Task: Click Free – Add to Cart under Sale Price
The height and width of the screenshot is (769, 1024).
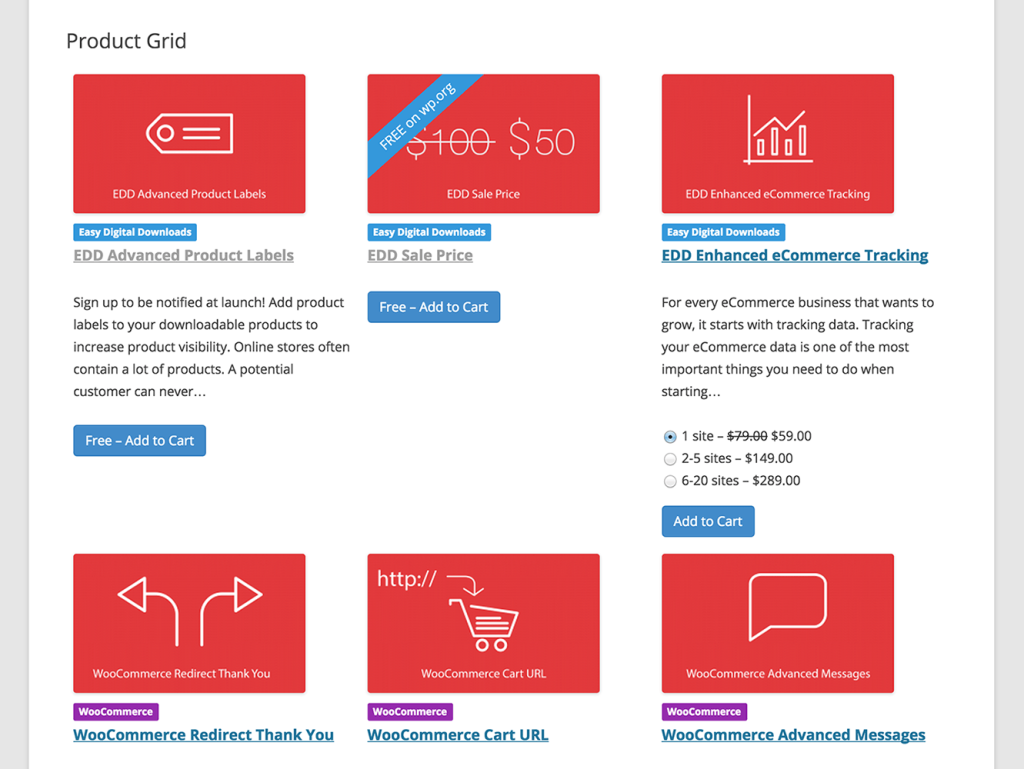Action: tap(433, 307)
